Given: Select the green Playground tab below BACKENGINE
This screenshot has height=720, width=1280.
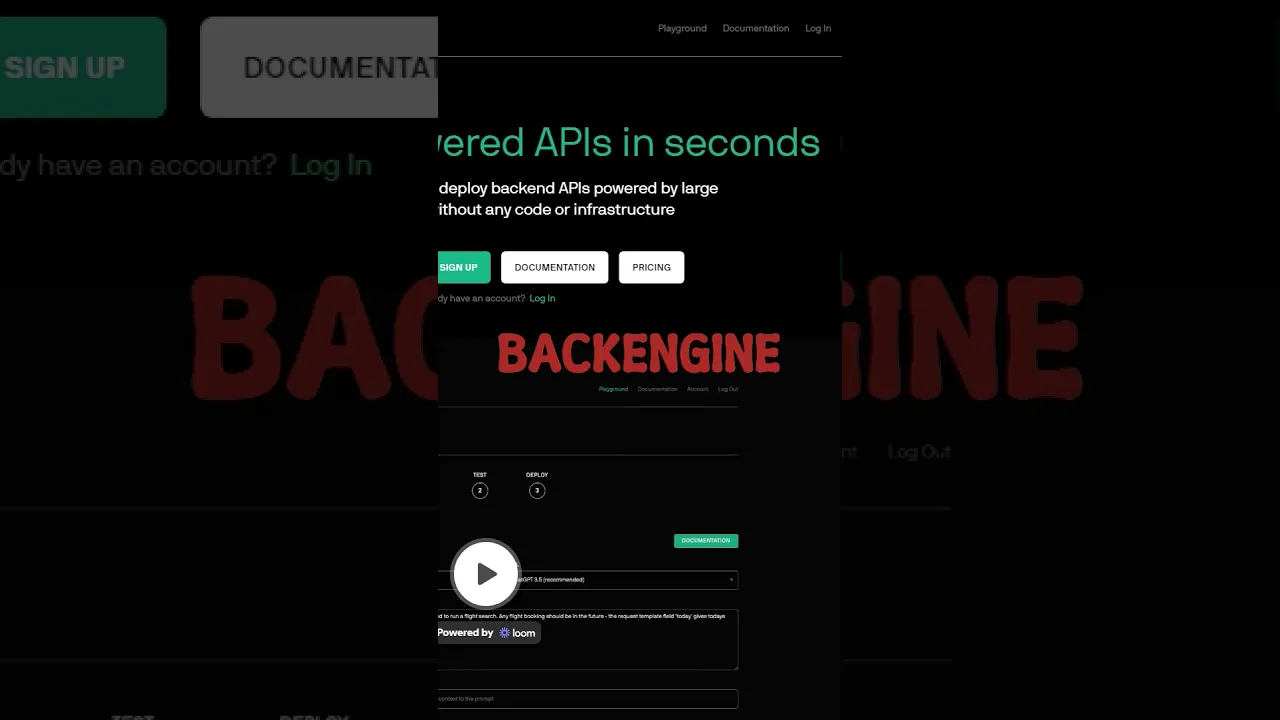Looking at the screenshot, I should pos(613,389).
